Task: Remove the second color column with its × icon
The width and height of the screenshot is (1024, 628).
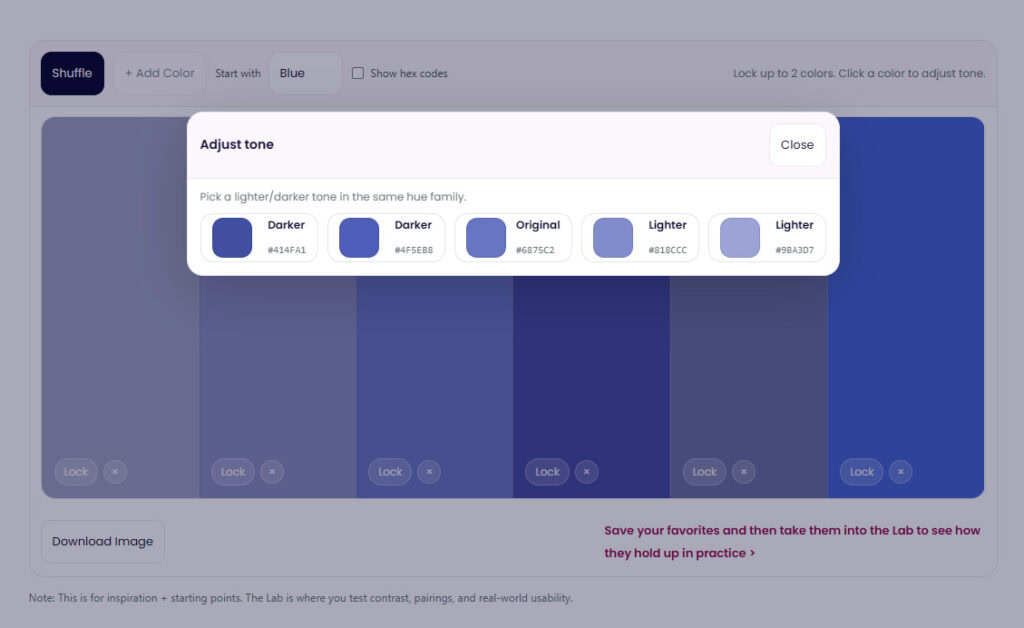Action: tap(271, 471)
